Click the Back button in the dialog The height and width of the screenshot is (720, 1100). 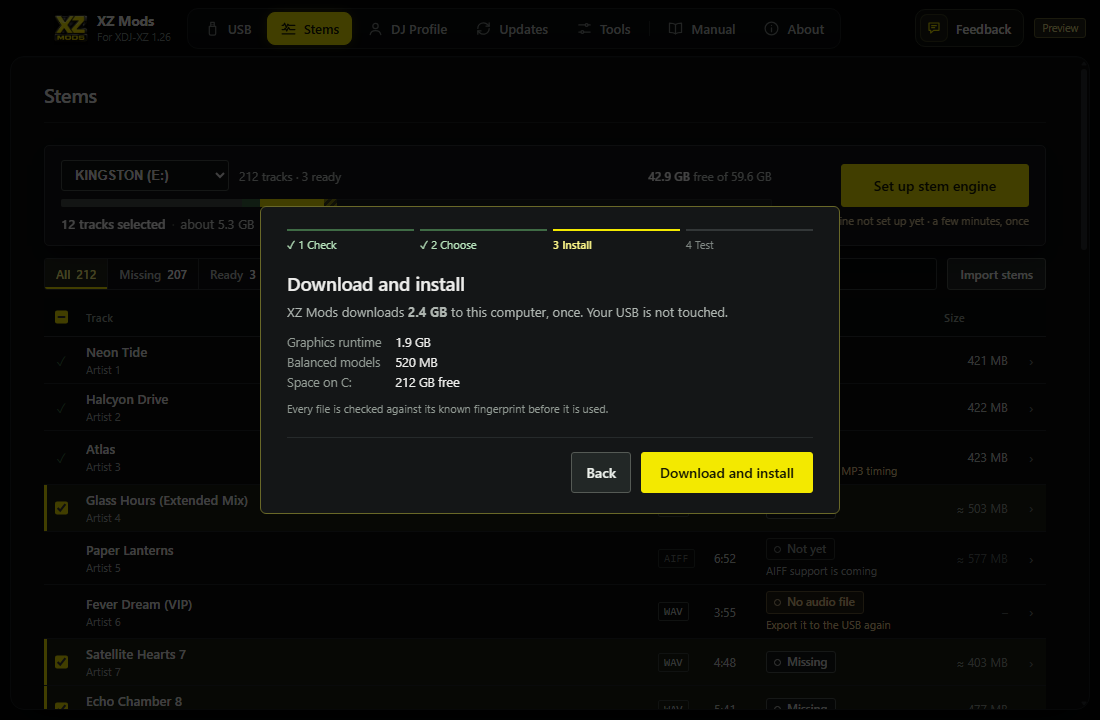point(601,472)
